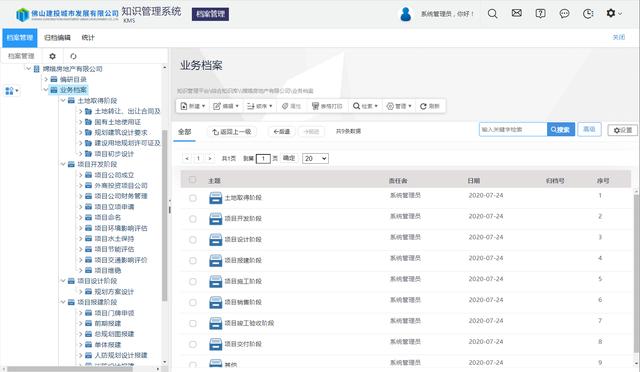Image resolution: width=640 pixels, height=372 pixels.
Task: Click the 属性 properties toolbar button
Action: click(x=291, y=106)
